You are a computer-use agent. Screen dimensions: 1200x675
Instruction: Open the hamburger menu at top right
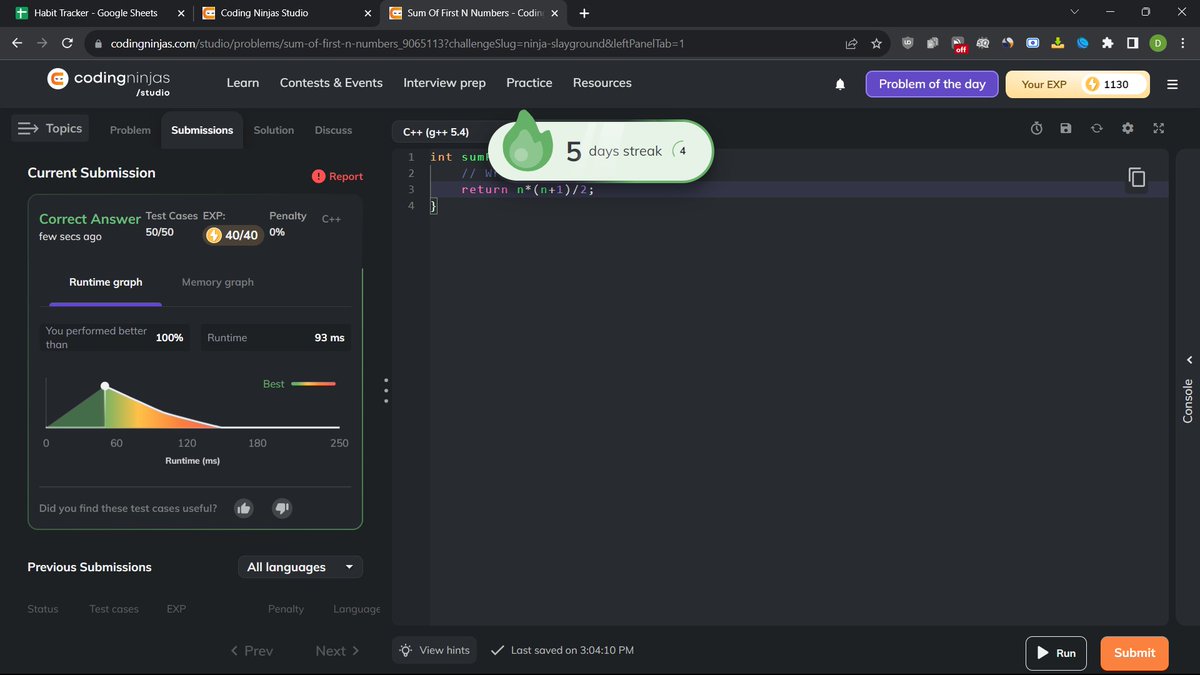click(x=1172, y=85)
